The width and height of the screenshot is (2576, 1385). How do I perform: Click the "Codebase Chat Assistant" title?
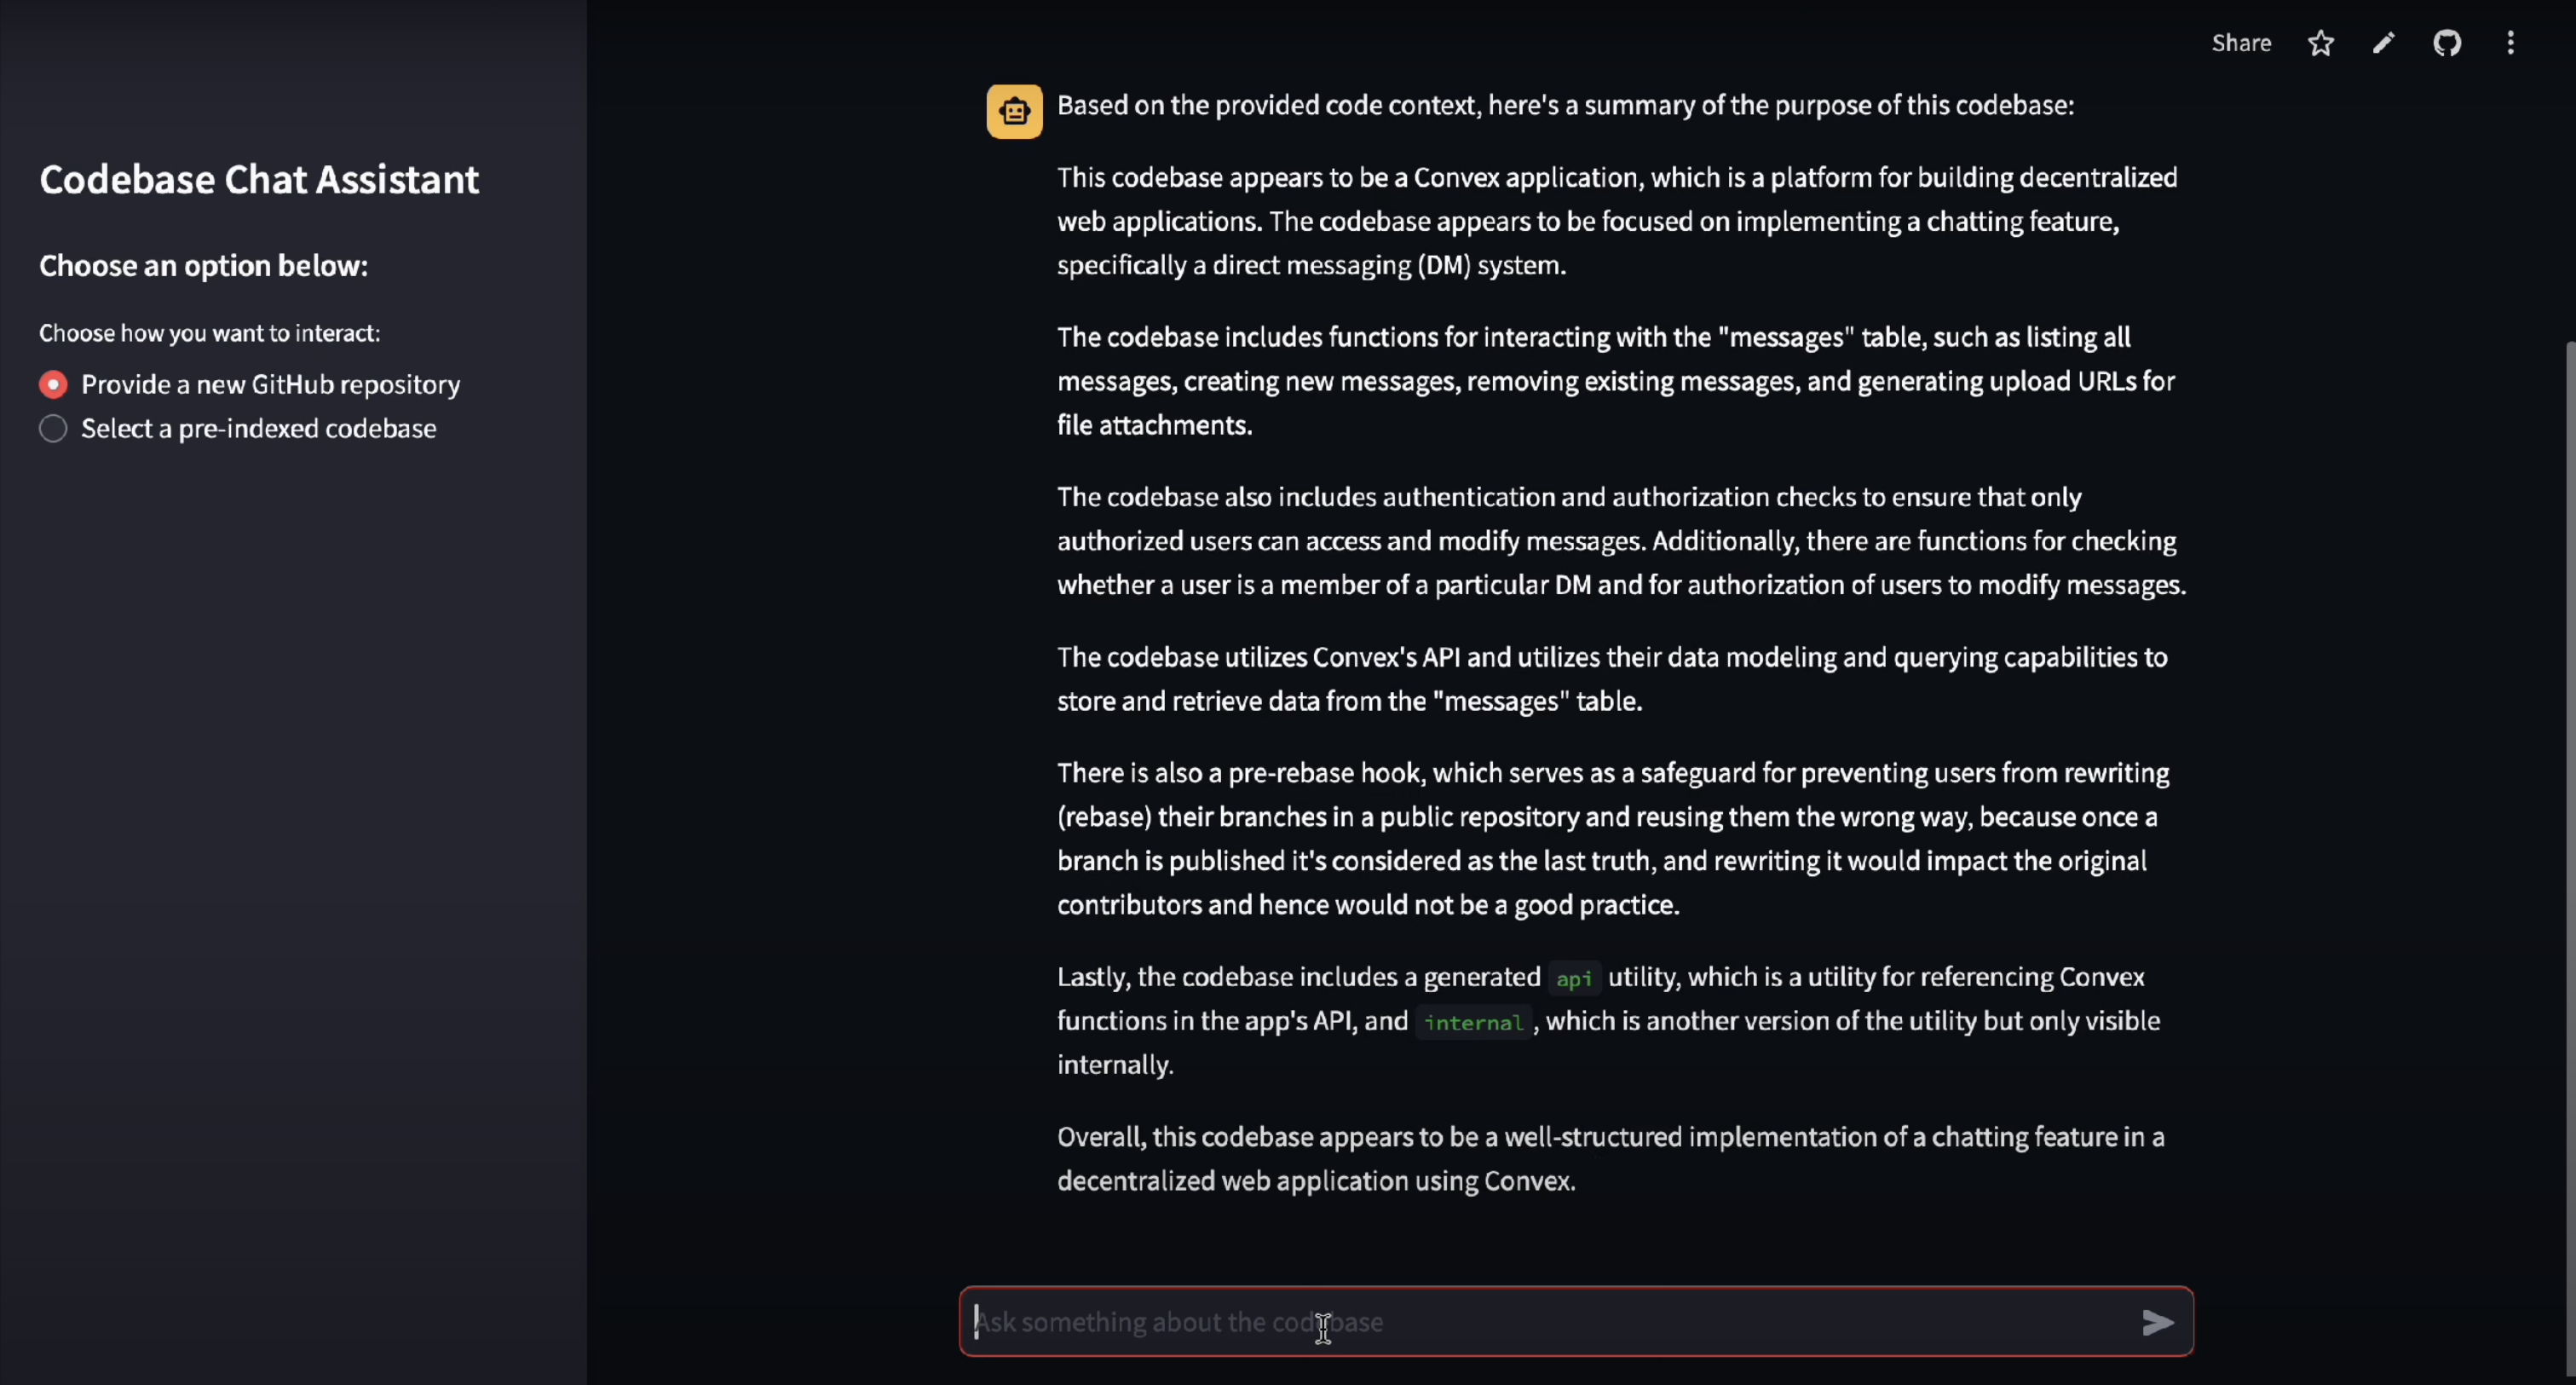(259, 180)
